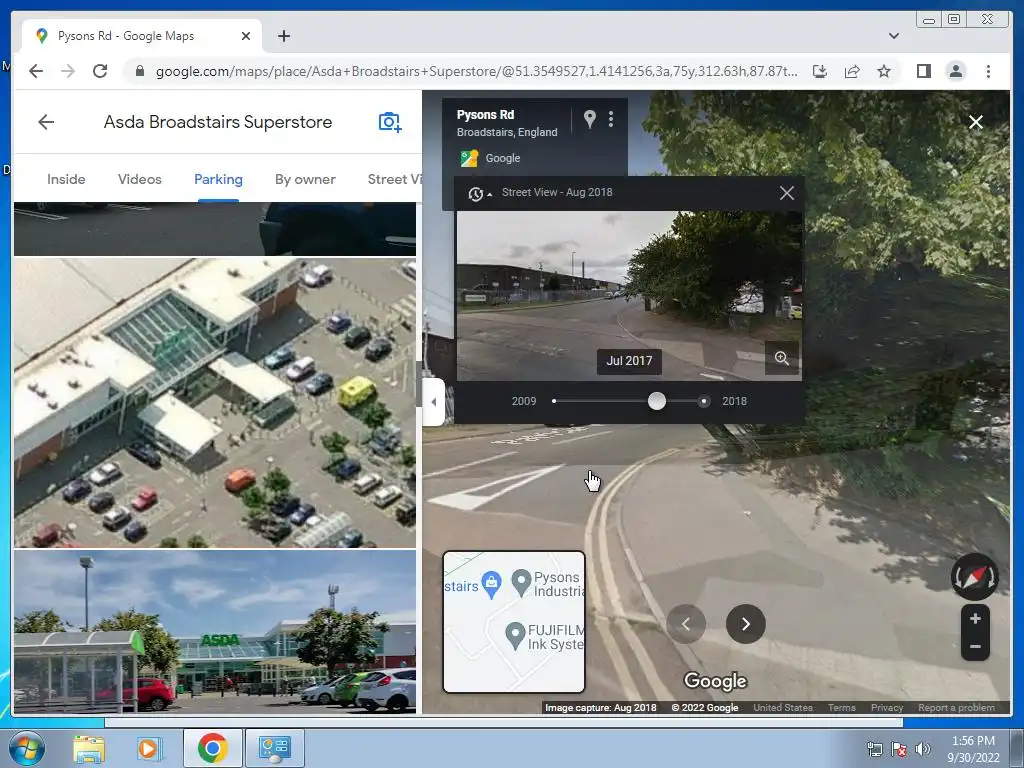Image resolution: width=1024 pixels, height=768 pixels.
Task: Click the Pysons Industrial pin on mini map
Action: [x=521, y=583]
